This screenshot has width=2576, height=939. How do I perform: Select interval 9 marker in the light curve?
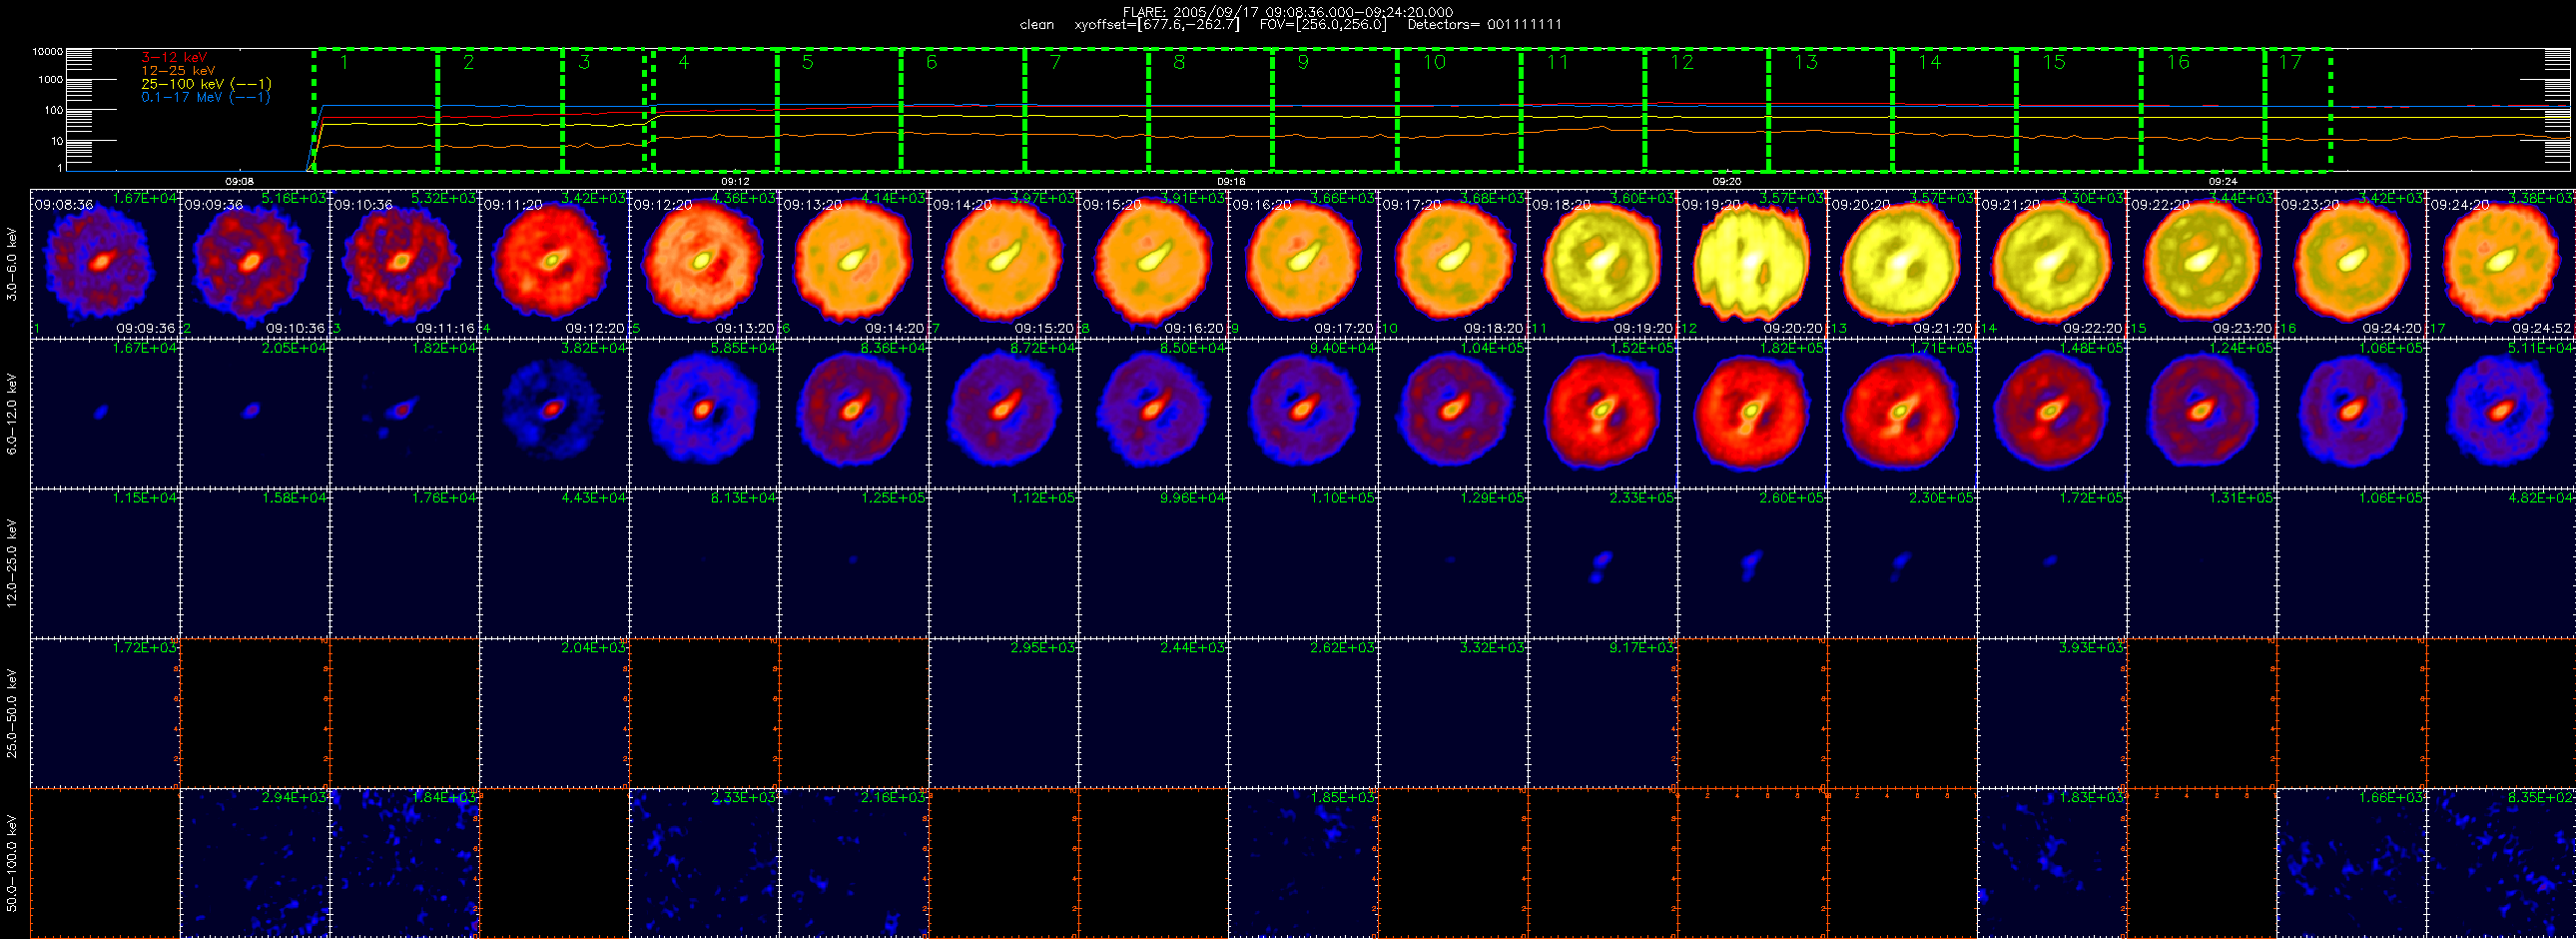tap(1302, 62)
